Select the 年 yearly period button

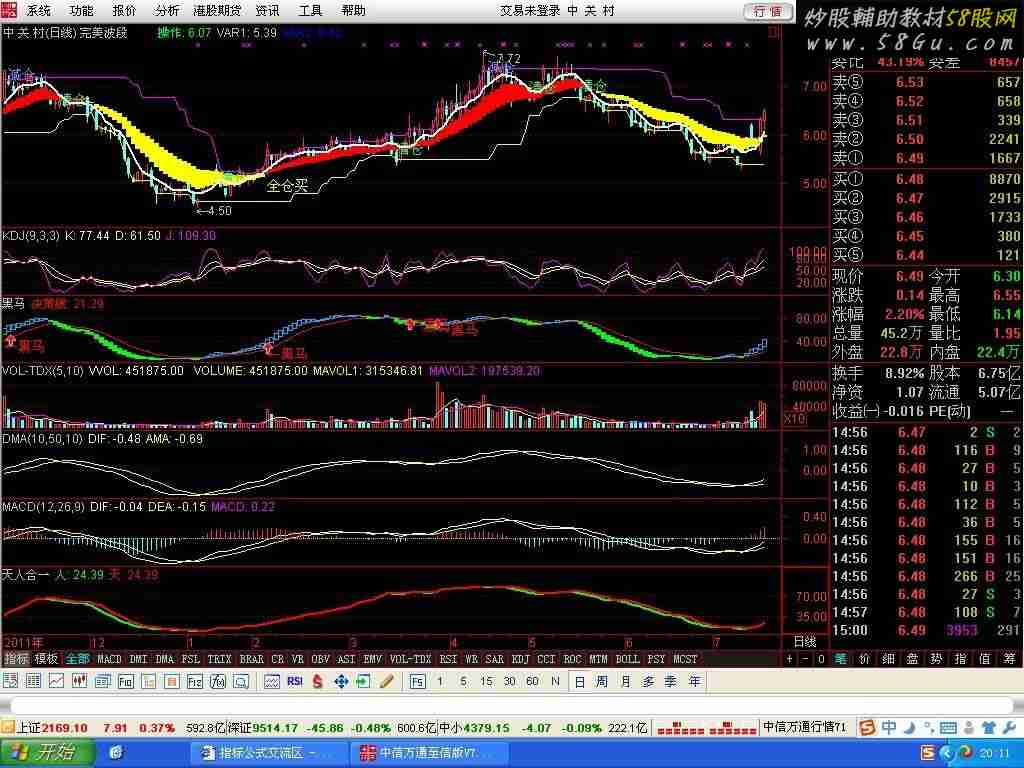coord(694,681)
